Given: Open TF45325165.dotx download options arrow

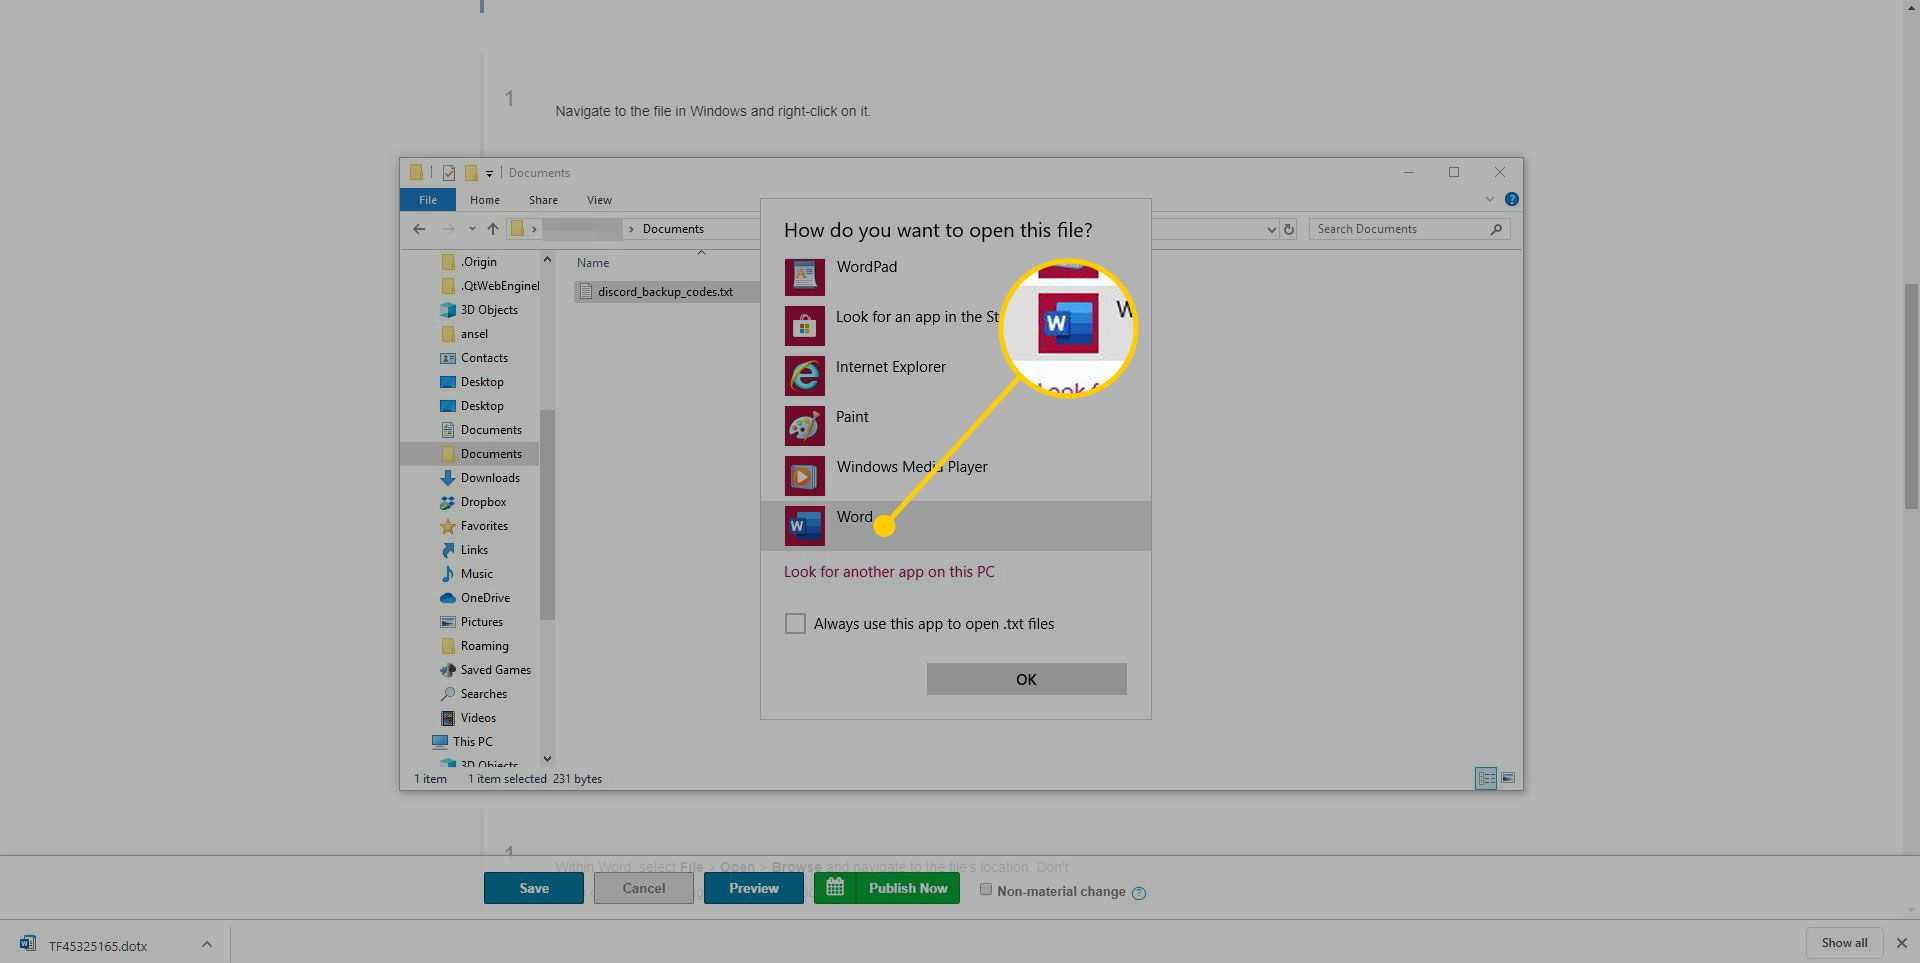Looking at the screenshot, I should 206,944.
